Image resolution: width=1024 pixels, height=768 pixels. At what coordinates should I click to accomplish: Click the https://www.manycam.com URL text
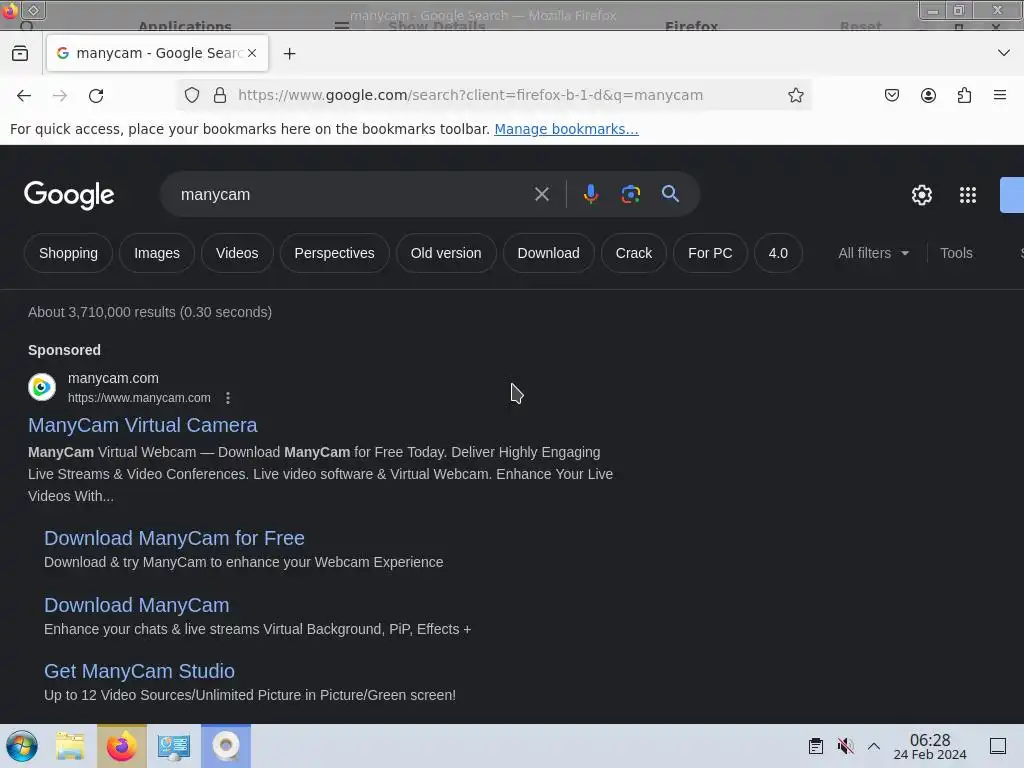click(139, 398)
